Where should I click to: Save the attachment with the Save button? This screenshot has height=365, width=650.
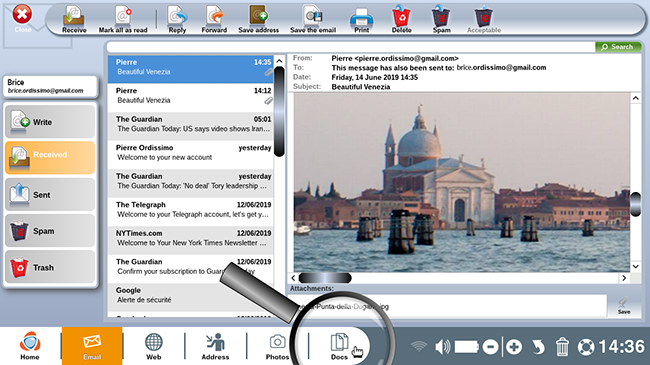coord(624,306)
